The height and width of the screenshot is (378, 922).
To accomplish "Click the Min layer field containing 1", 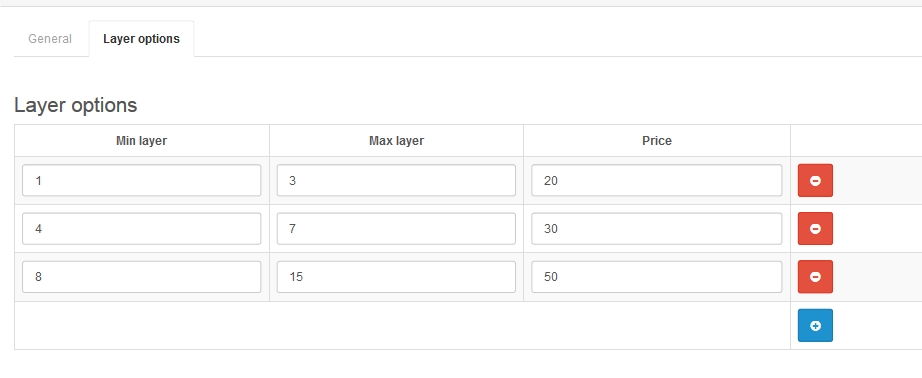I will [x=142, y=180].
